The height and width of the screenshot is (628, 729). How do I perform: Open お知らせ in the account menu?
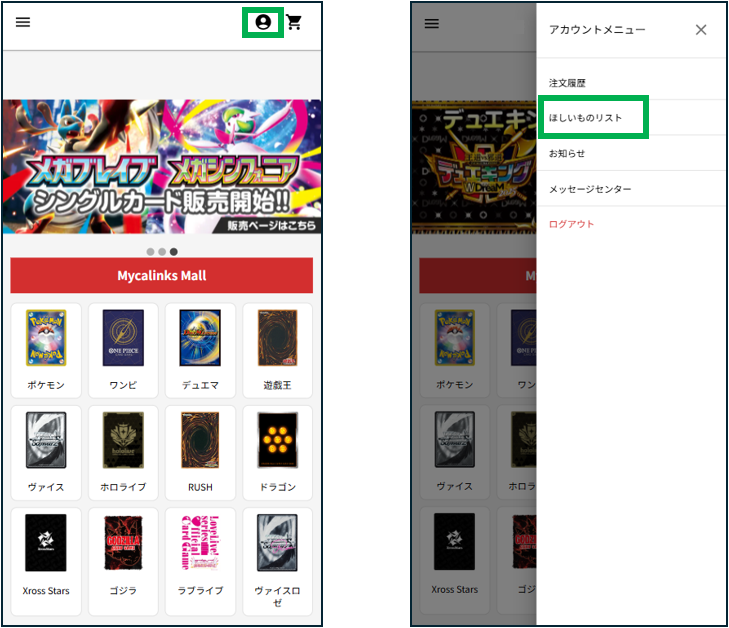[x=567, y=153]
